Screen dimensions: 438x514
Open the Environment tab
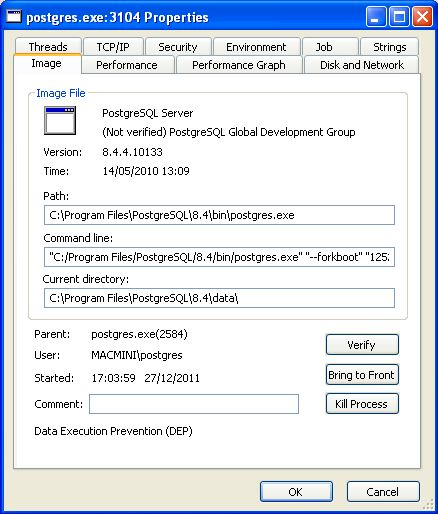click(256, 47)
